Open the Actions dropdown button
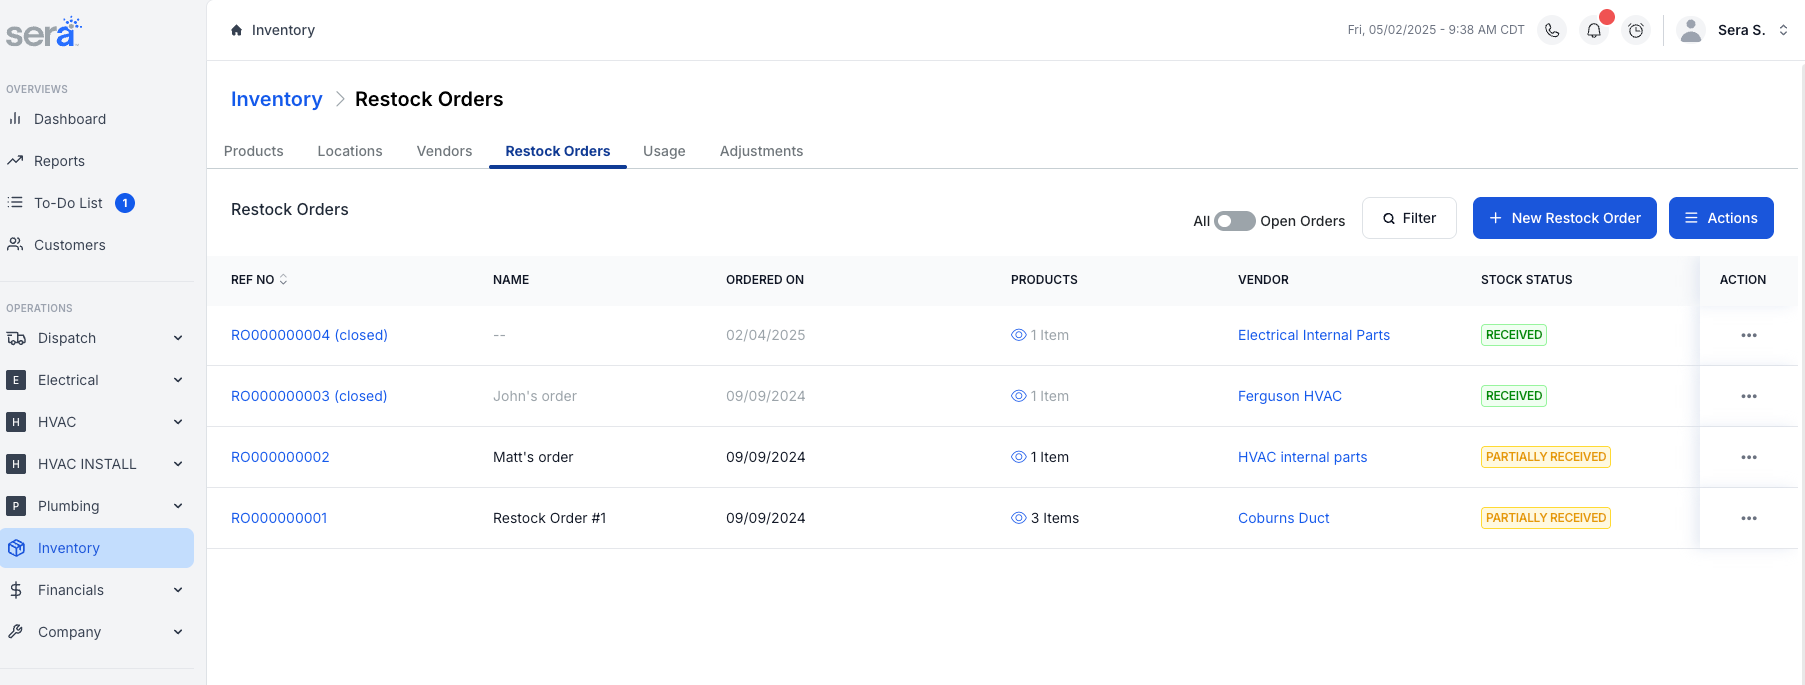 tap(1721, 218)
